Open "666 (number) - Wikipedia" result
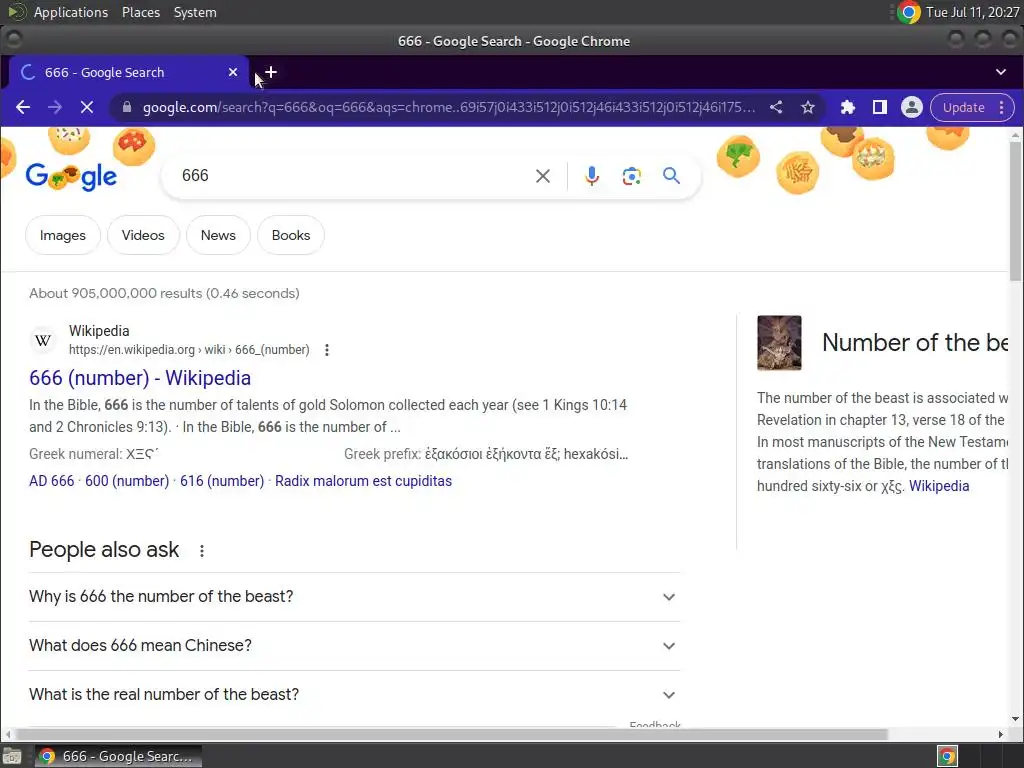Image resolution: width=1024 pixels, height=768 pixels. click(140, 378)
